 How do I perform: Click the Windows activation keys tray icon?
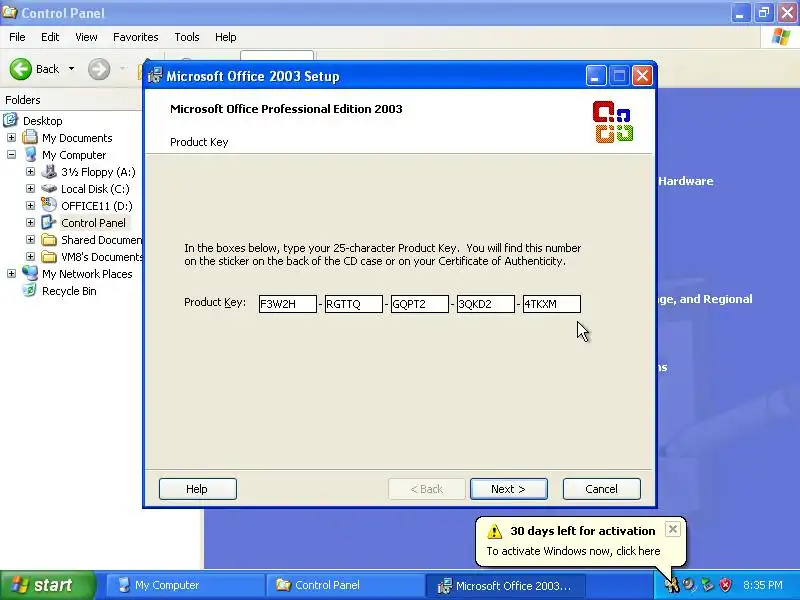click(x=672, y=584)
